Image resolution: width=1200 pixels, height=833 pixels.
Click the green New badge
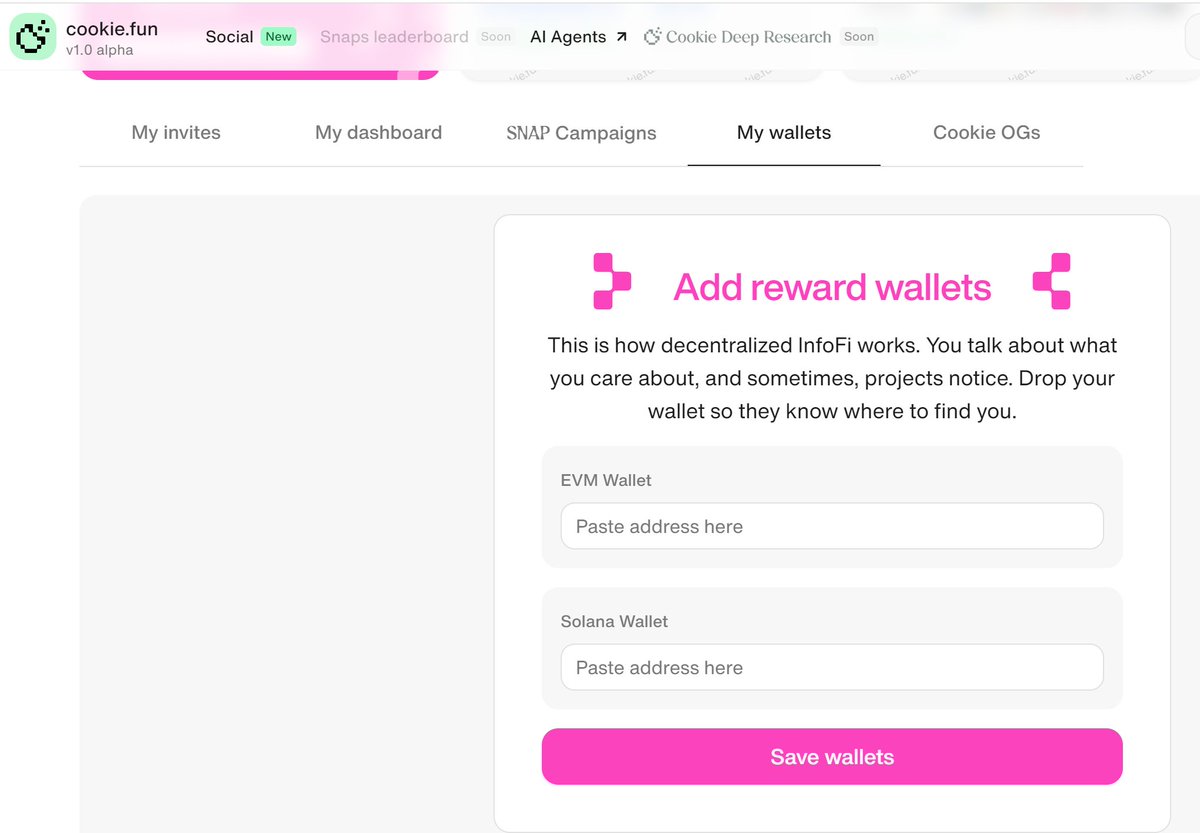coord(278,37)
